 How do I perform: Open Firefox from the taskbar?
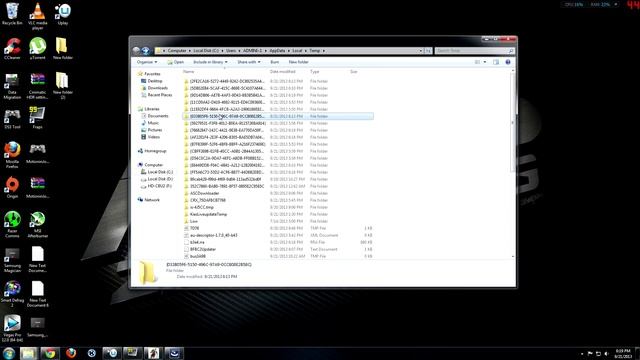pos(71,353)
